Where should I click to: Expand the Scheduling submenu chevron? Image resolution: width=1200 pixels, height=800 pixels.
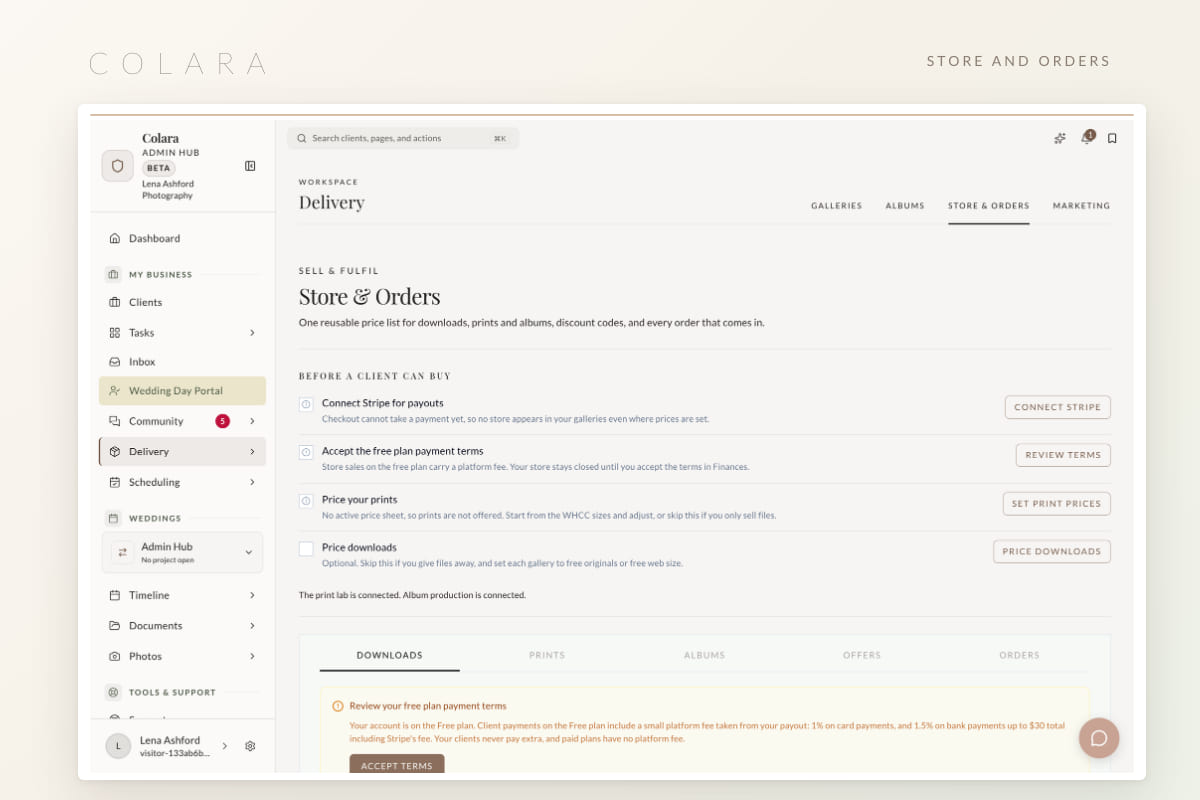(x=252, y=482)
